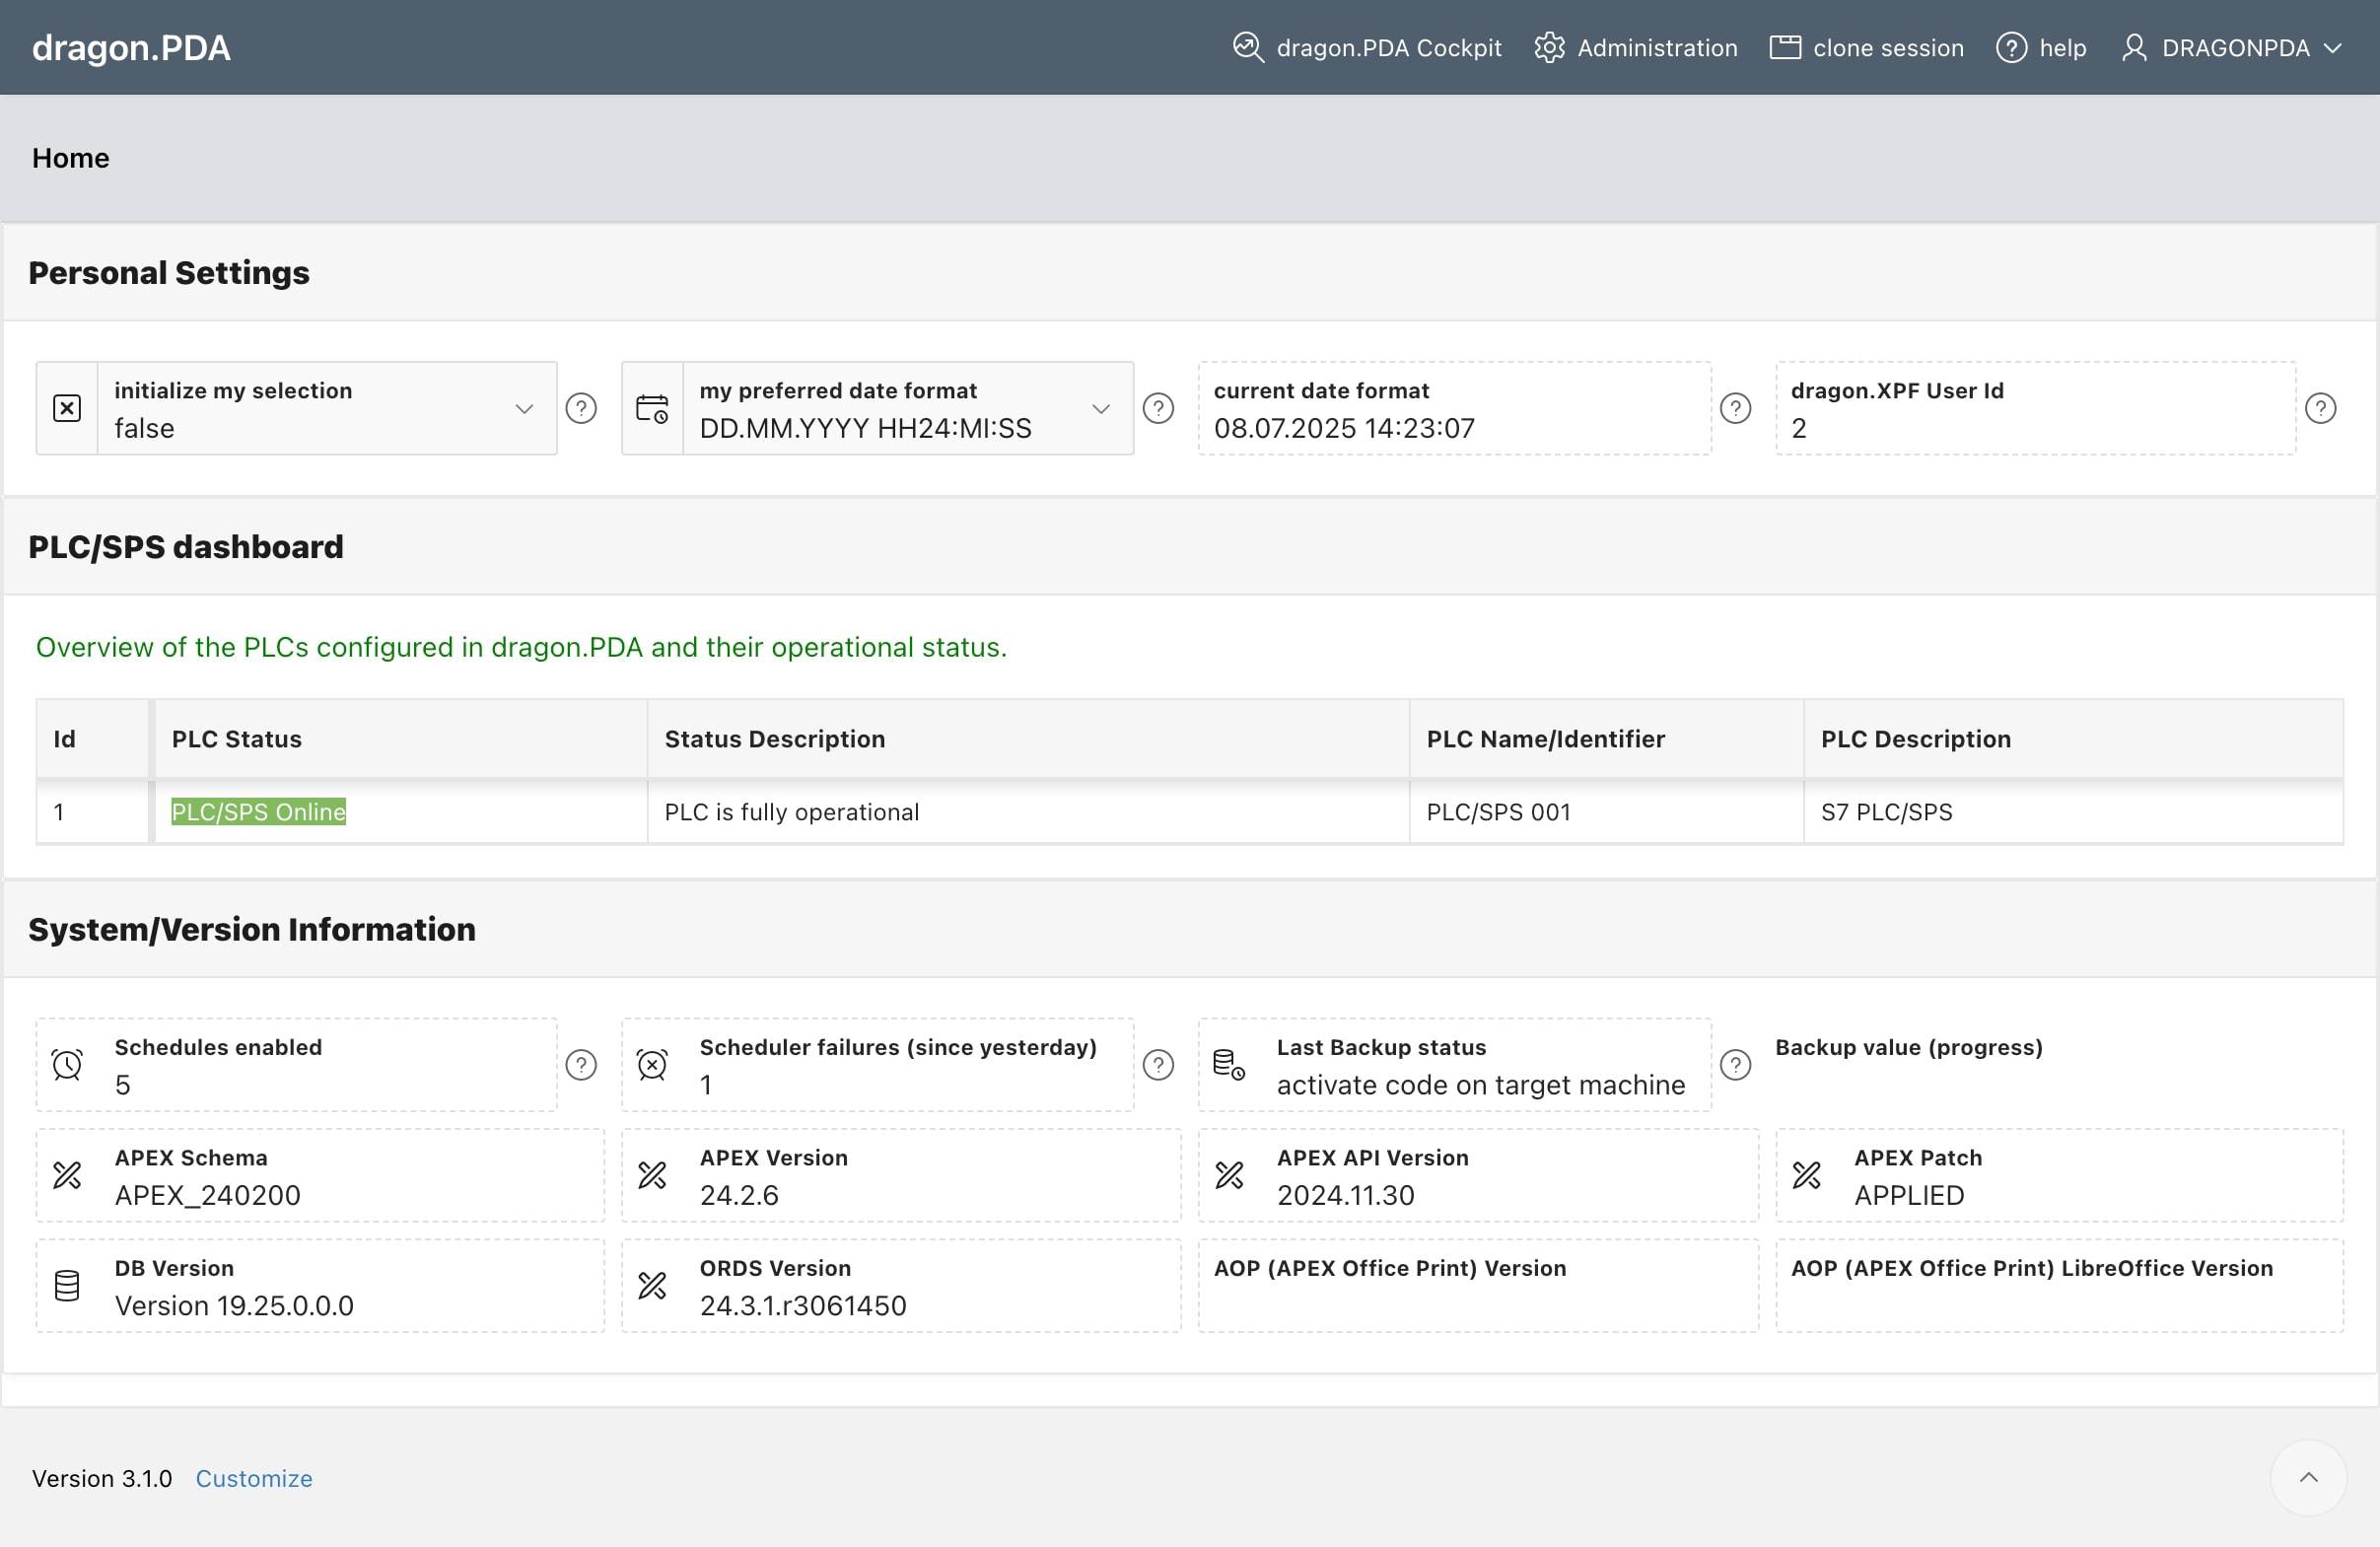The image size is (2380, 1547).
Task: Click the PLC Status column header
Action: [x=237, y=739]
